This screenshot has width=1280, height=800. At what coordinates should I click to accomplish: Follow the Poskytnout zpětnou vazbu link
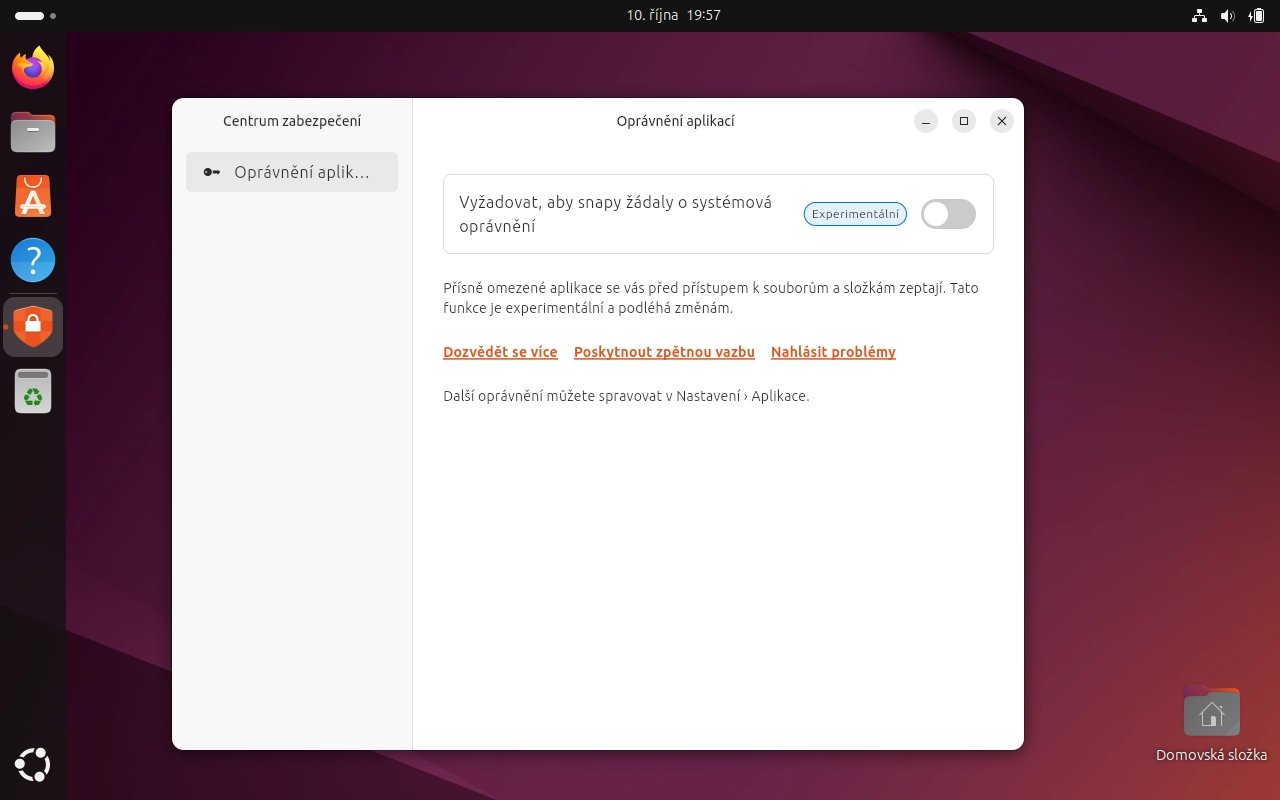664,352
